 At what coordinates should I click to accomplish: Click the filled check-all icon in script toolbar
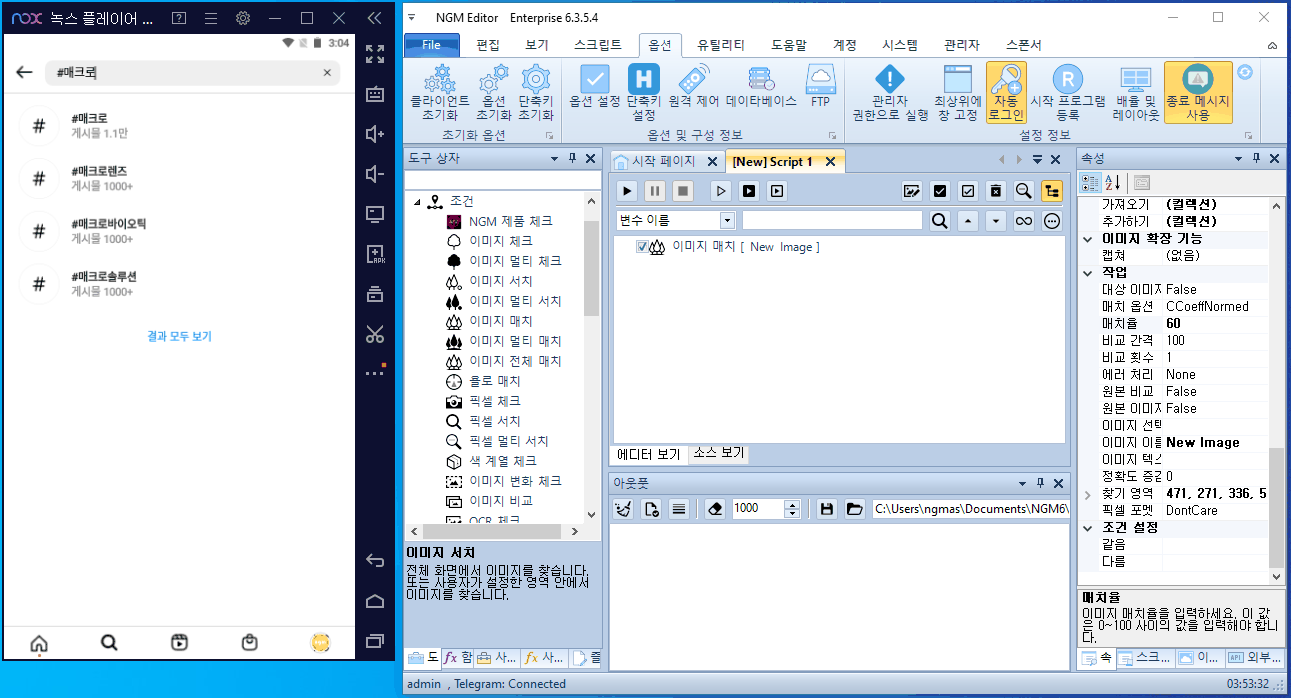point(939,190)
